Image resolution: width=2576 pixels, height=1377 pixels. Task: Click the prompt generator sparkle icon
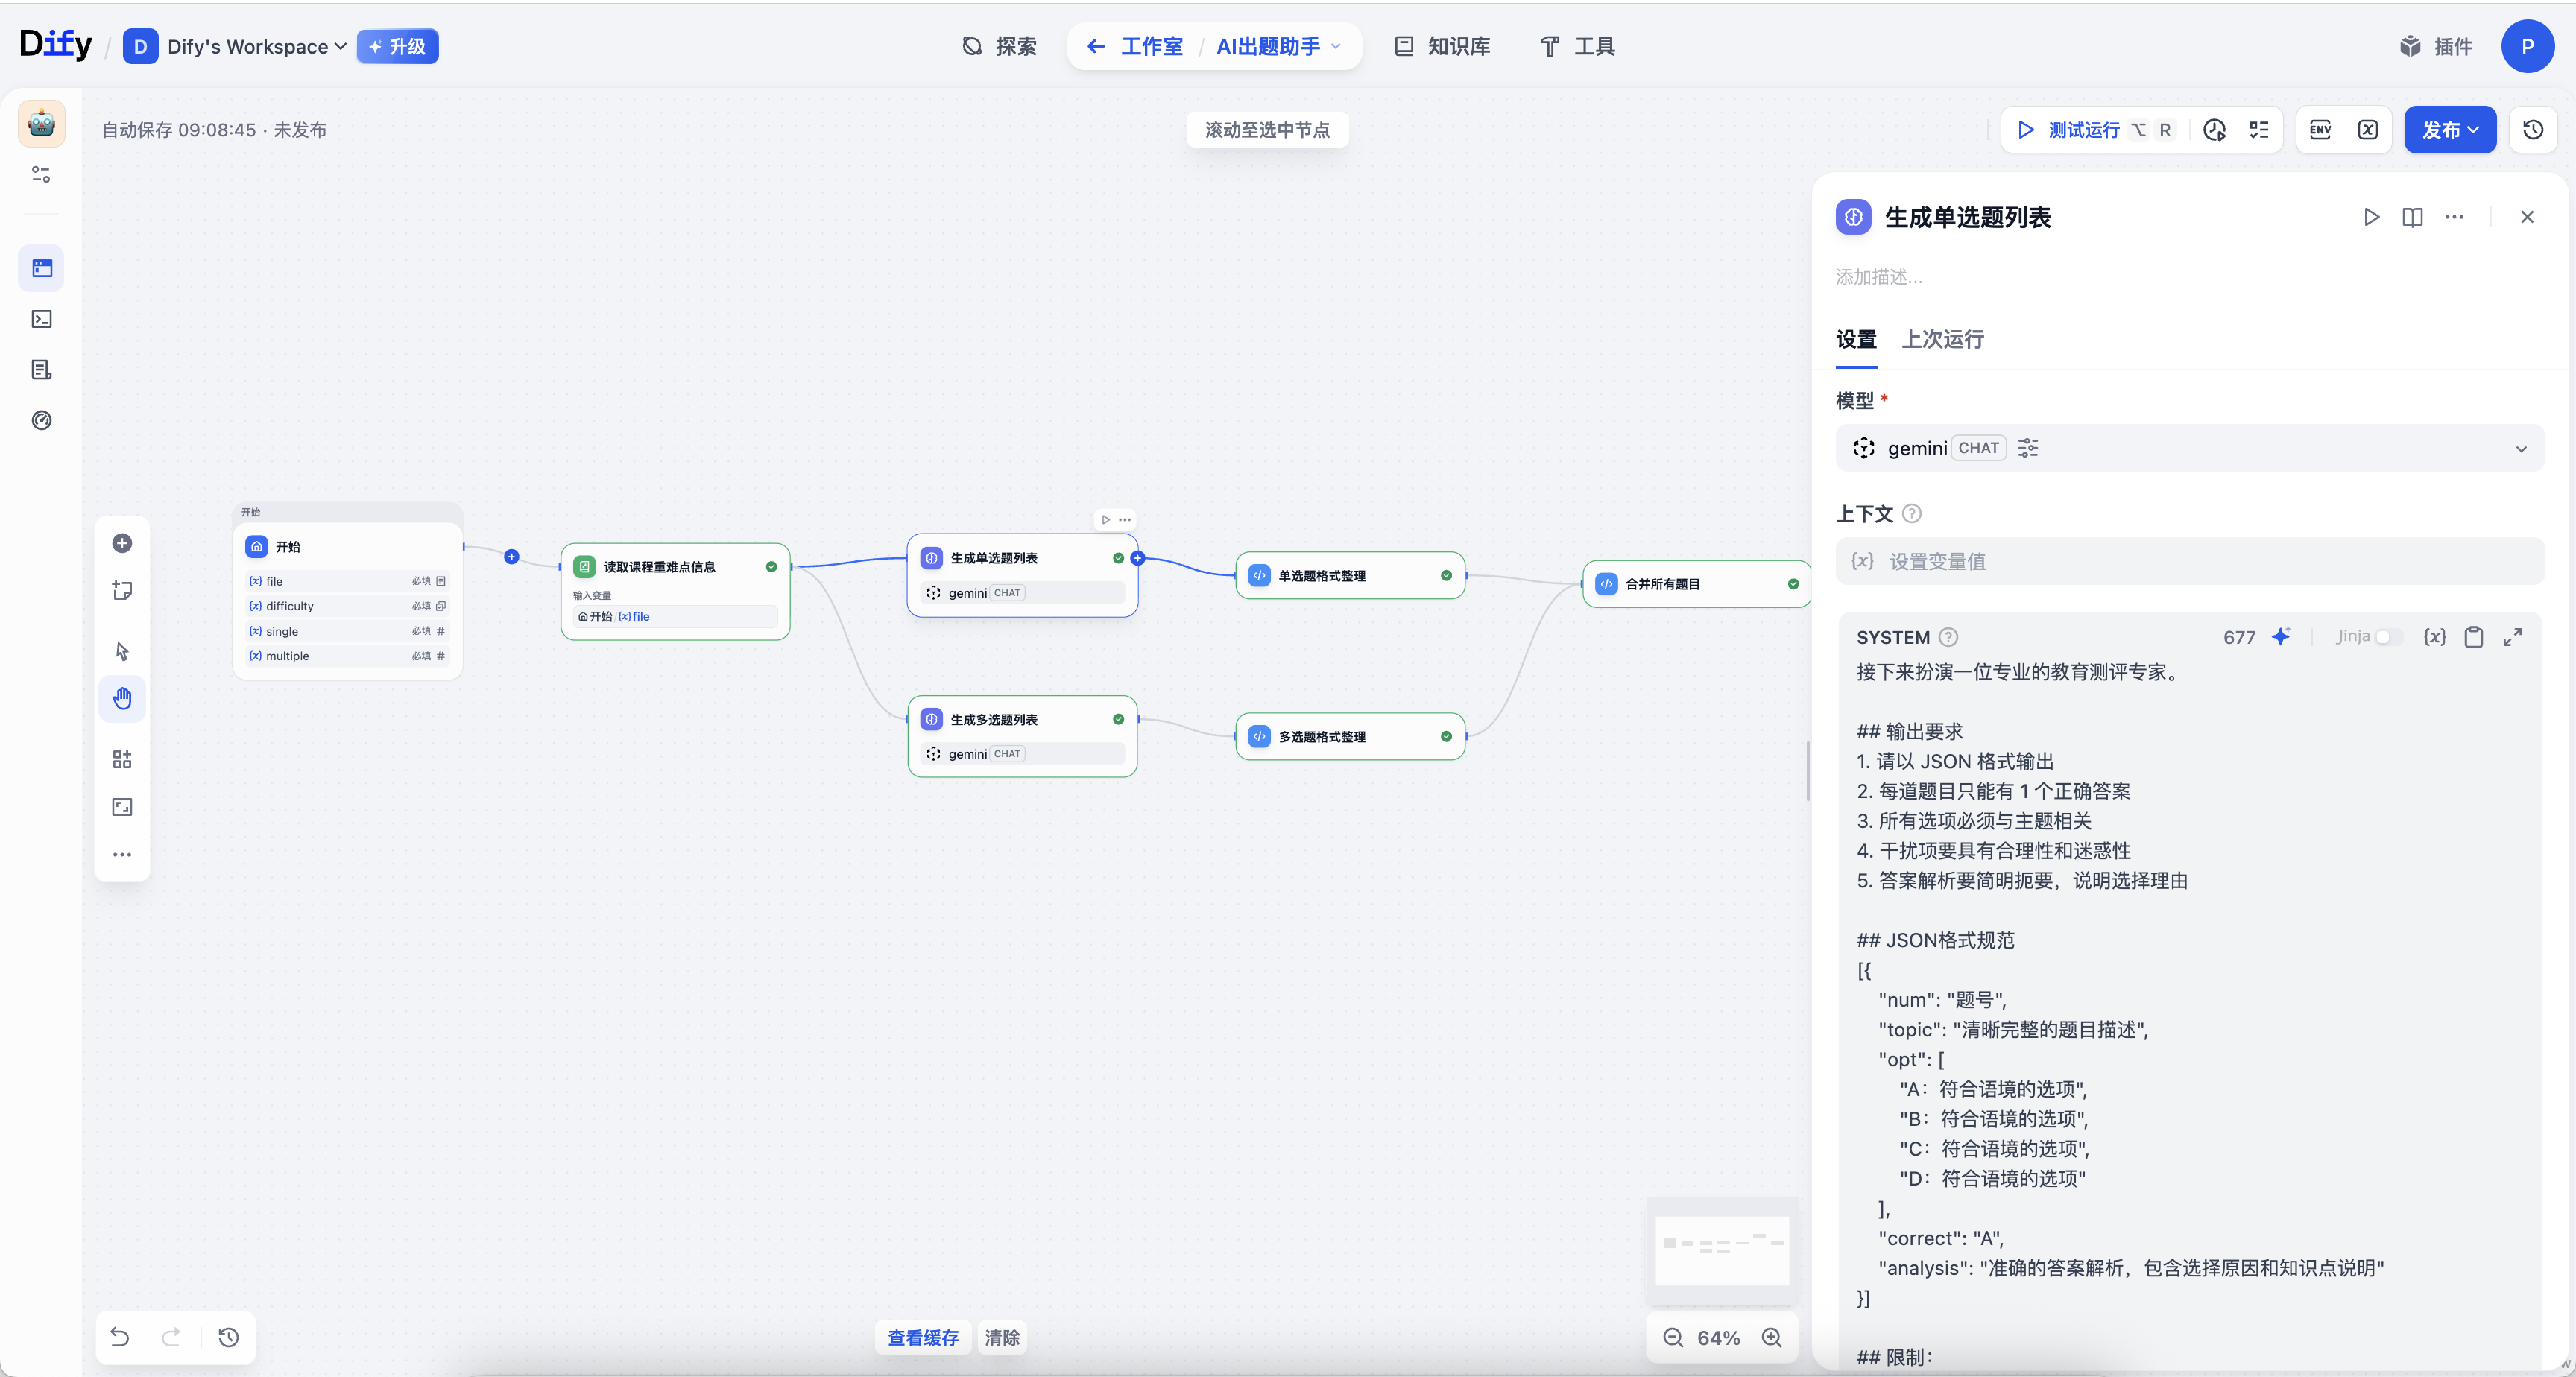pyautogui.click(x=2281, y=637)
